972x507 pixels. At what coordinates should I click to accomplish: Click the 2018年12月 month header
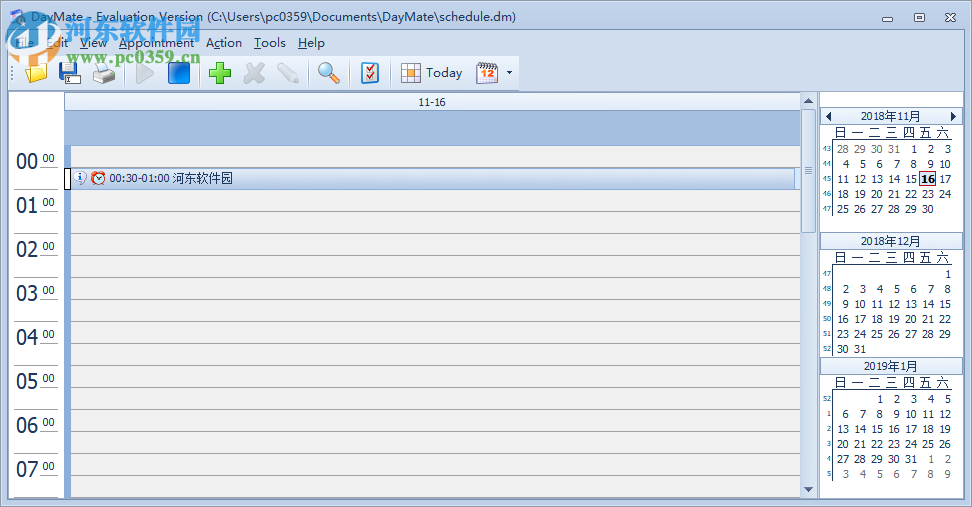click(890, 241)
